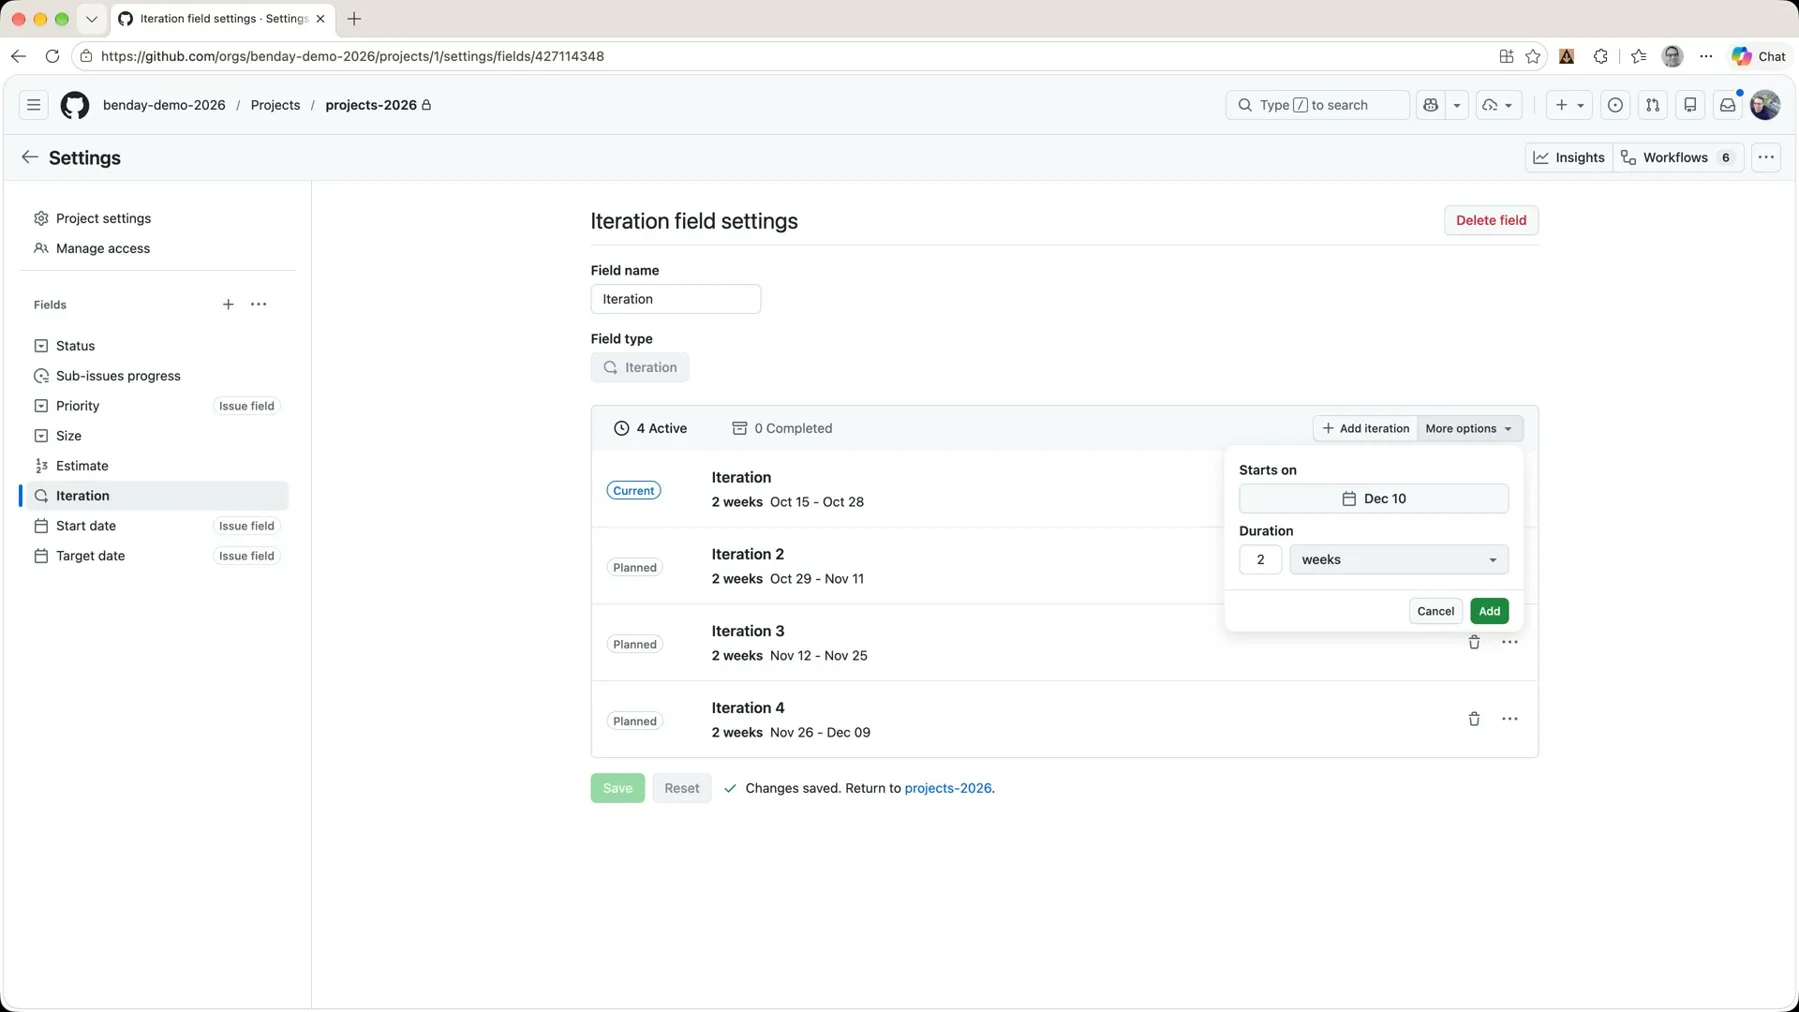Screen dimensions: 1799x1012
Task: Expand the More options dropdown
Action: [1469, 428]
